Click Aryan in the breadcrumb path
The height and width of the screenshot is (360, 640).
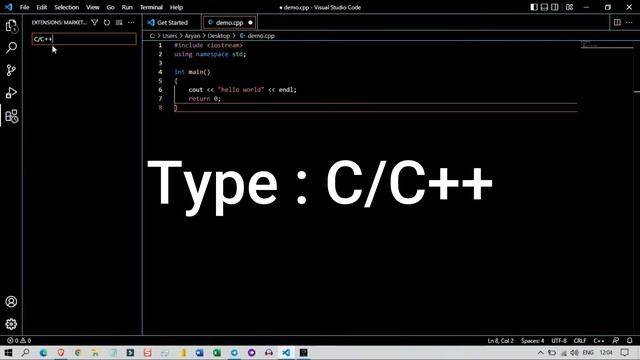click(192, 36)
